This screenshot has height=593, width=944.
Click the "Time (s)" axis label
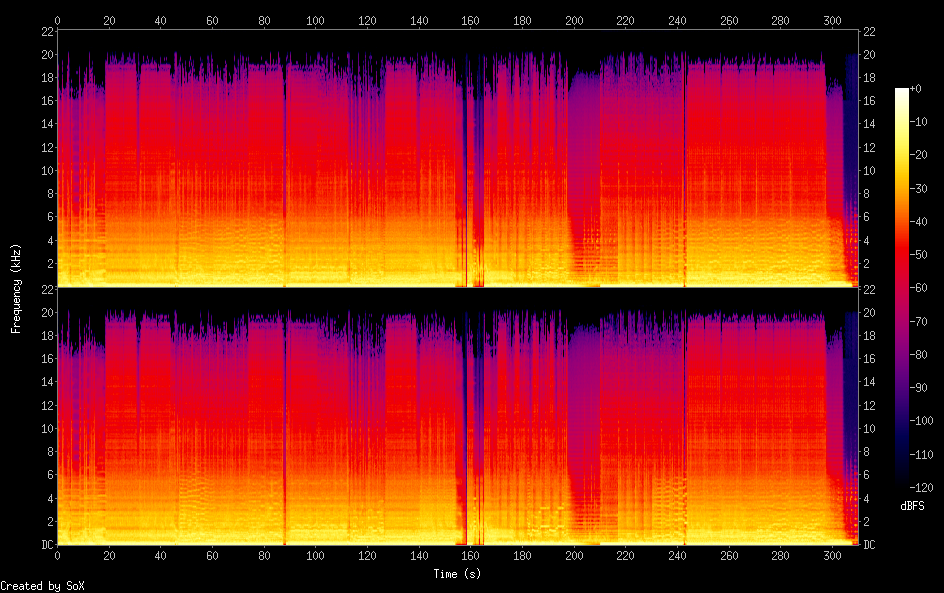457,574
